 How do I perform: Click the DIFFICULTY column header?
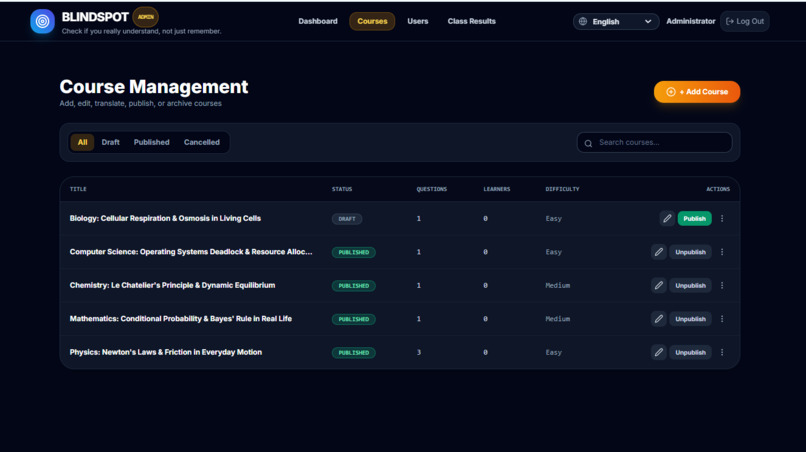[562, 189]
